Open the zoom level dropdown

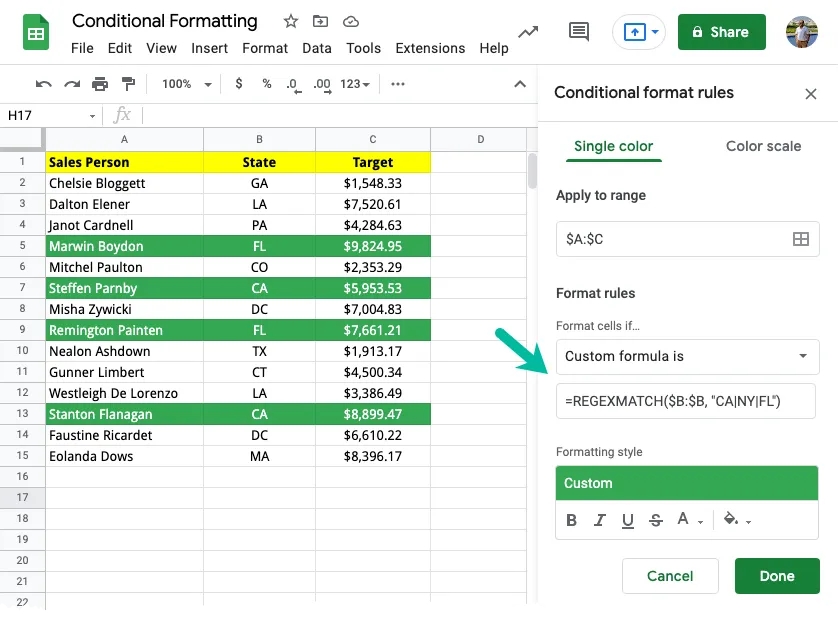click(x=182, y=84)
